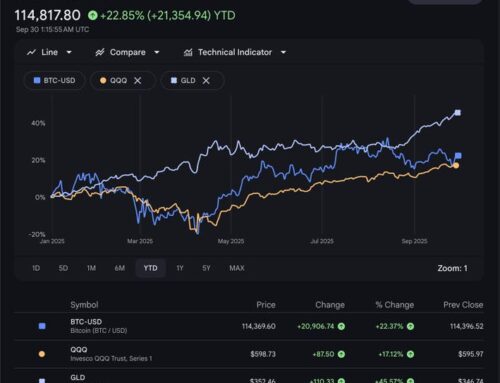
Task: Click the 114,817.80 price value
Action: point(47,15)
